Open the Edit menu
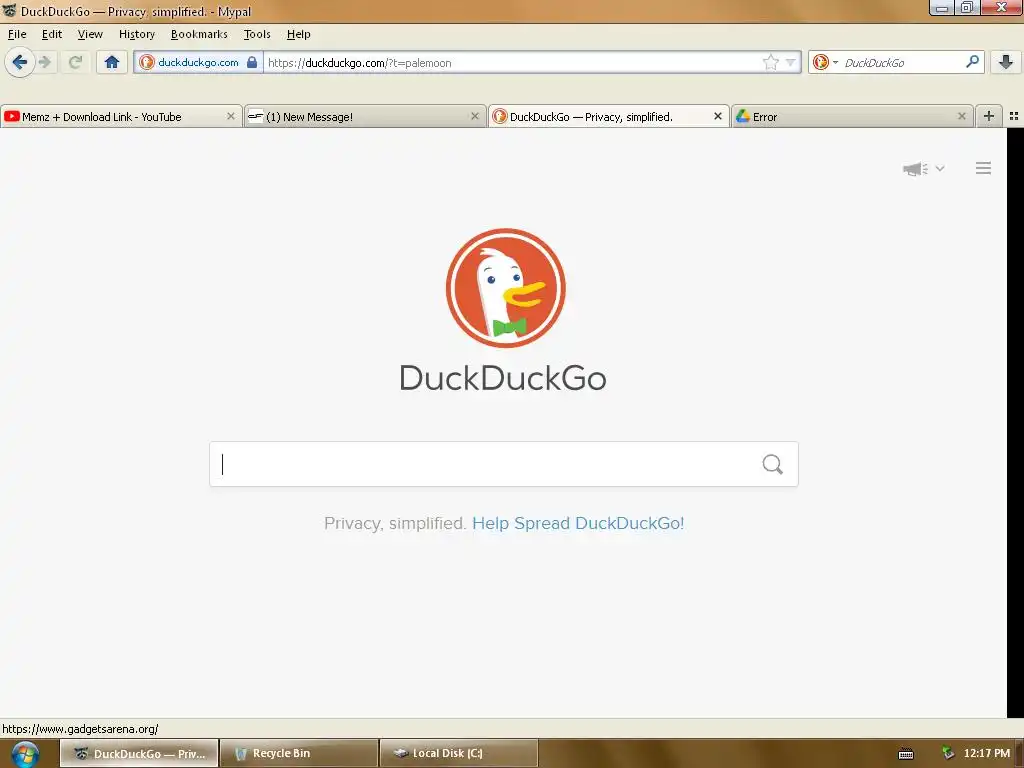 (52, 34)
